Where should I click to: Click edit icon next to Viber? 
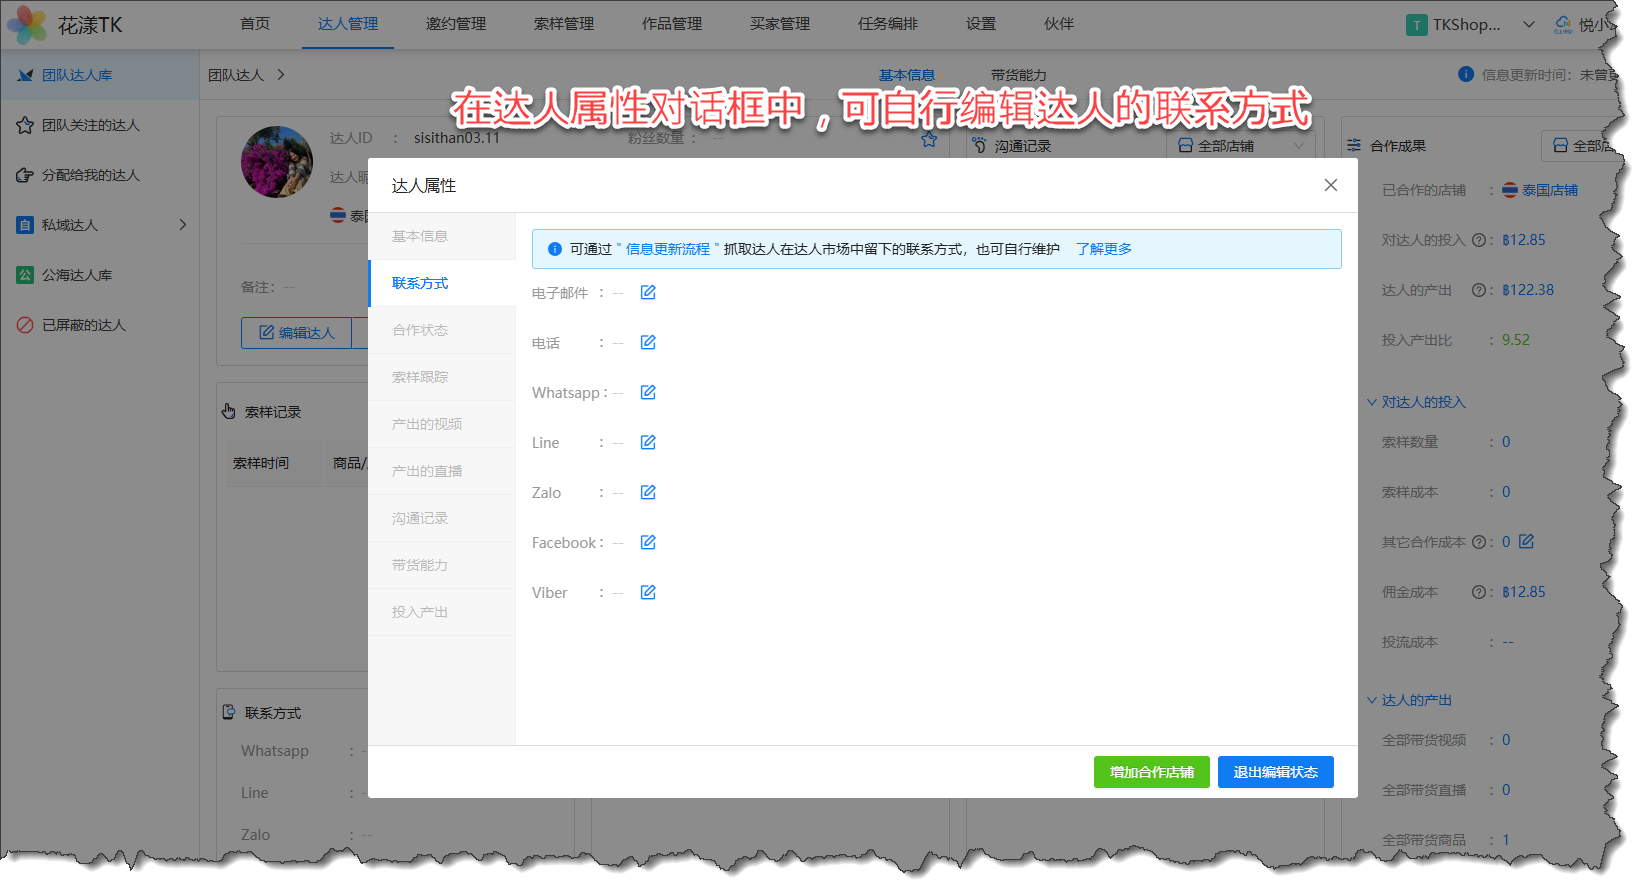coord(648,593)
